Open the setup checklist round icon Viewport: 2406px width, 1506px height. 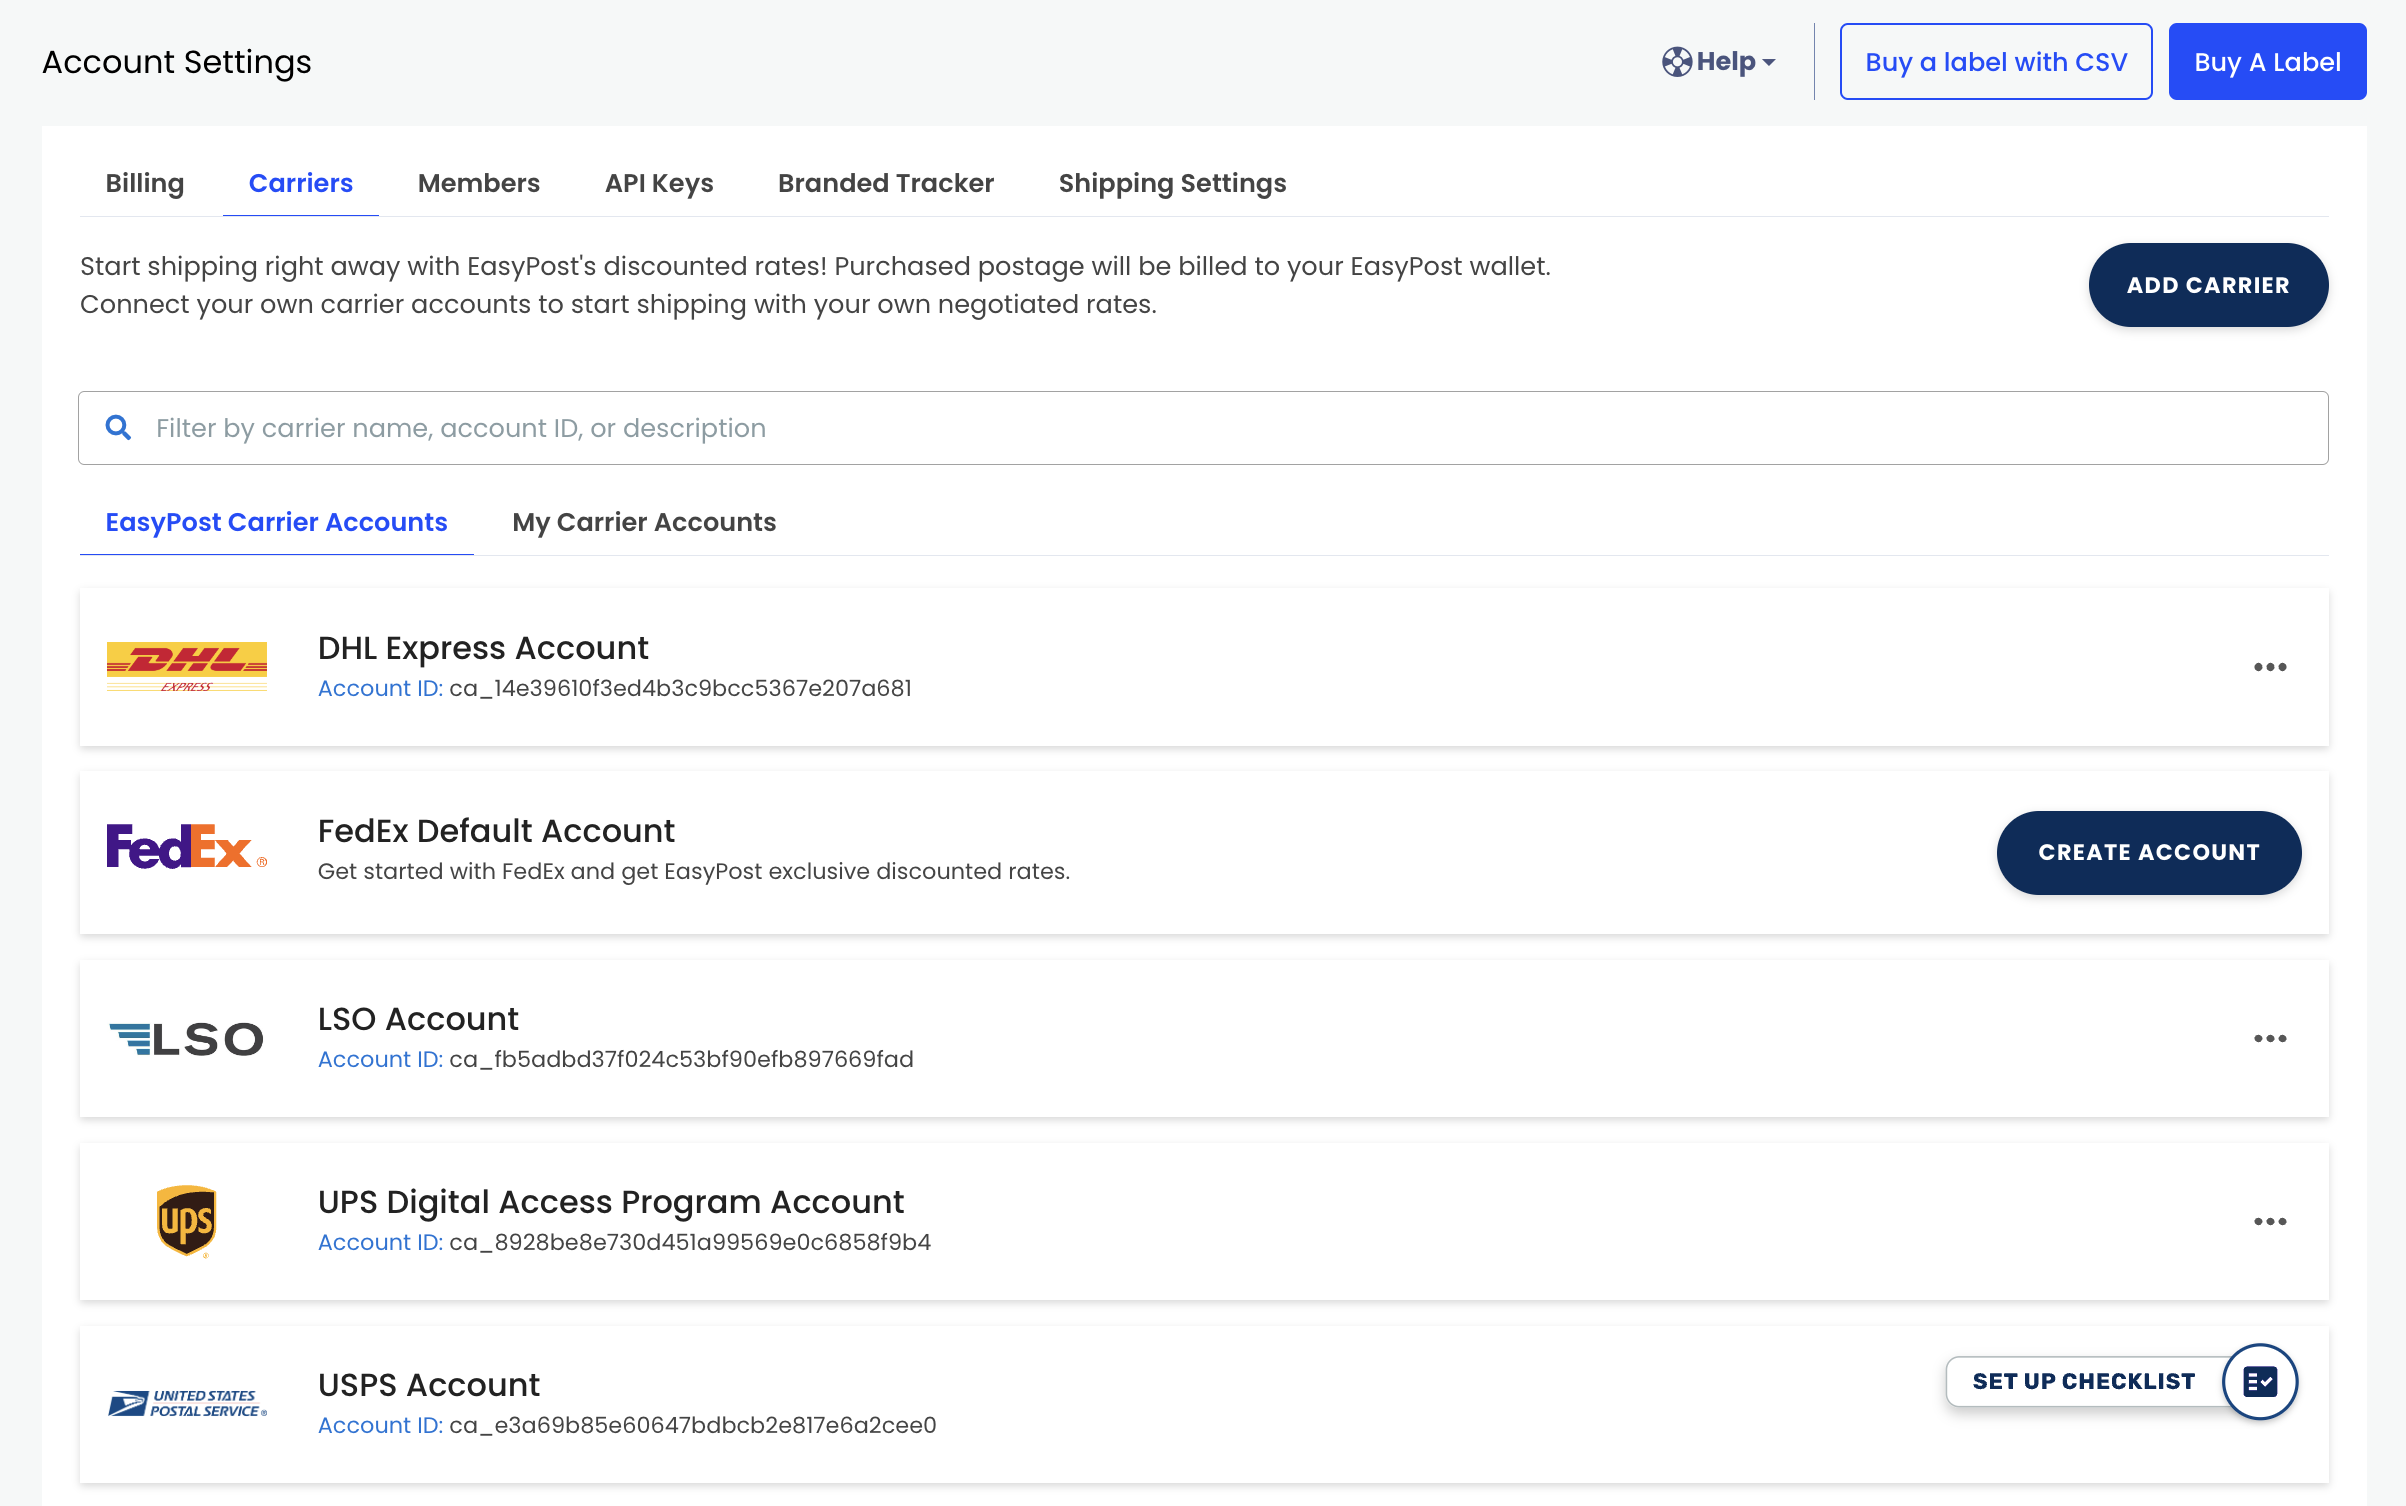point(2259,1381)
